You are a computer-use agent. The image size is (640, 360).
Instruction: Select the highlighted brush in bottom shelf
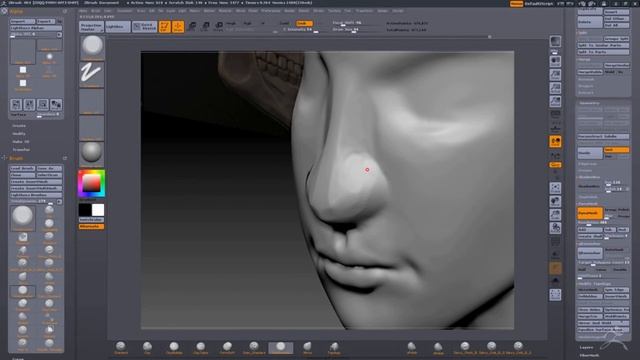tap(280, 348)
